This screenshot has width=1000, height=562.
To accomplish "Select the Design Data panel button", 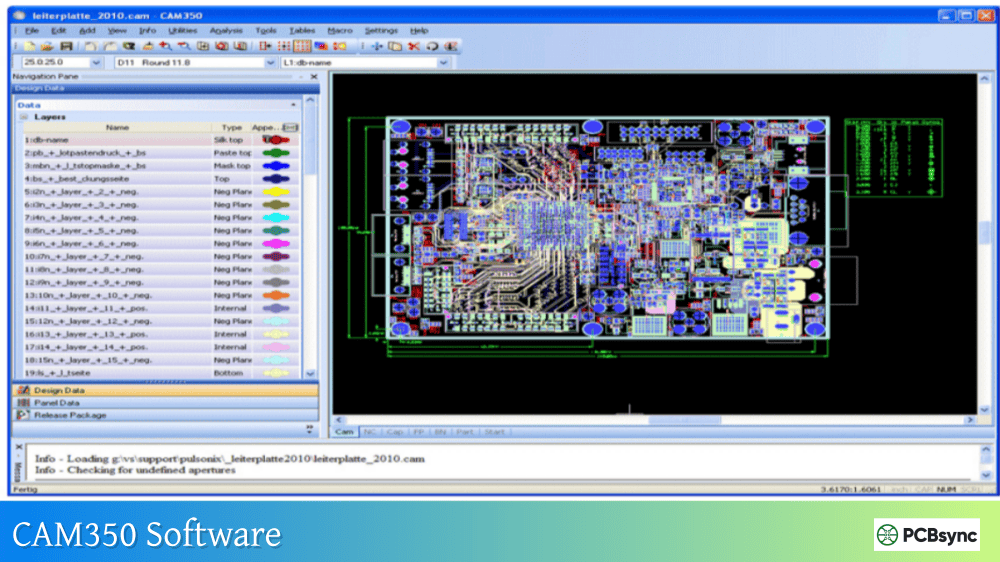I will pyautogui.click(x=60, y=390).
